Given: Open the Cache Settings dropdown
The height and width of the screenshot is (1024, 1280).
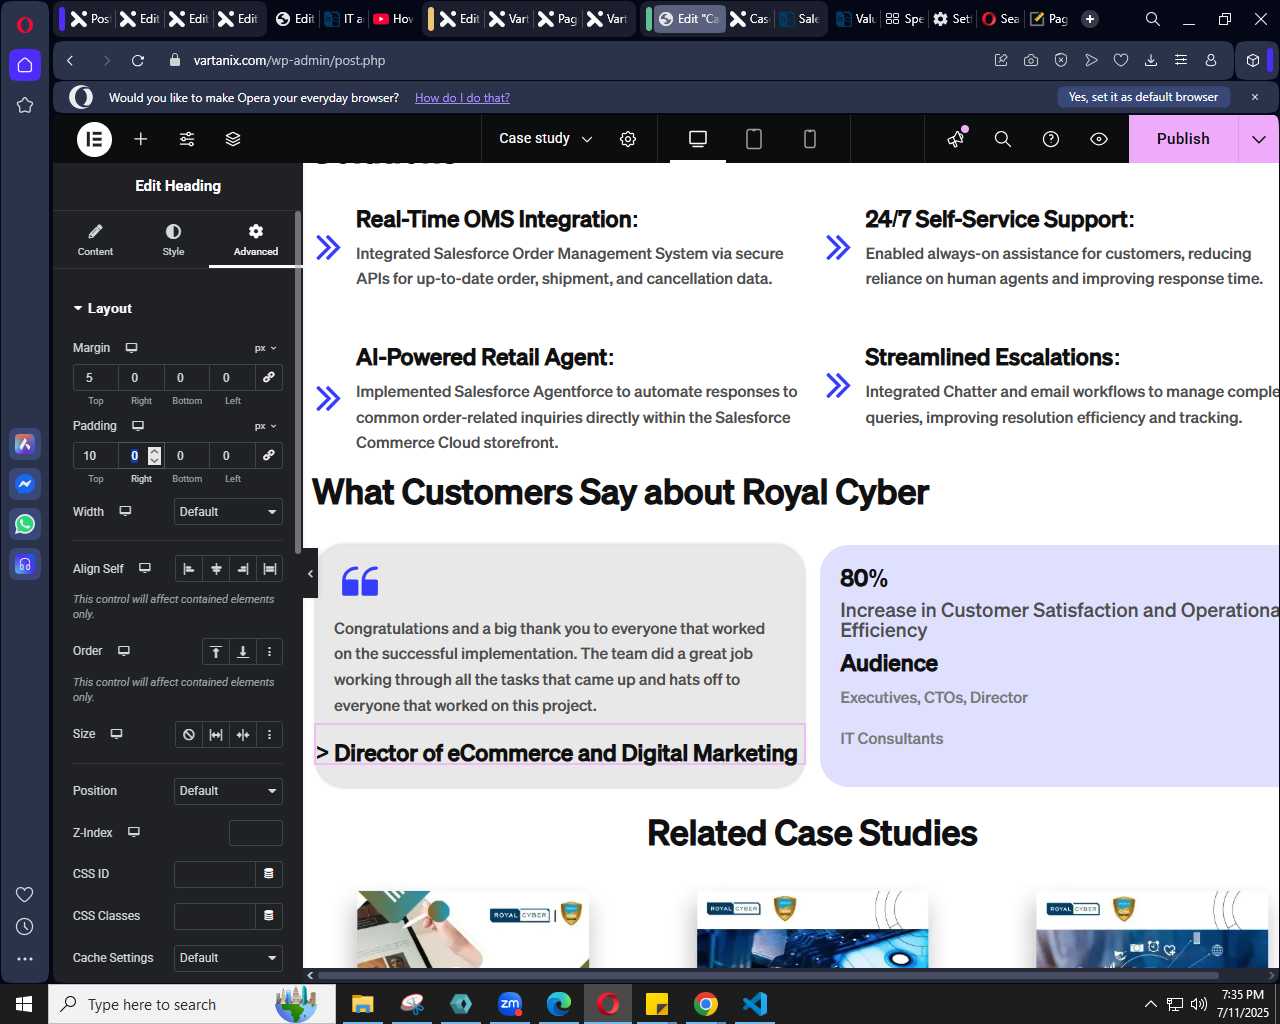Looking at the screenshot, I should pyautogui.click(x=228, y=958).
